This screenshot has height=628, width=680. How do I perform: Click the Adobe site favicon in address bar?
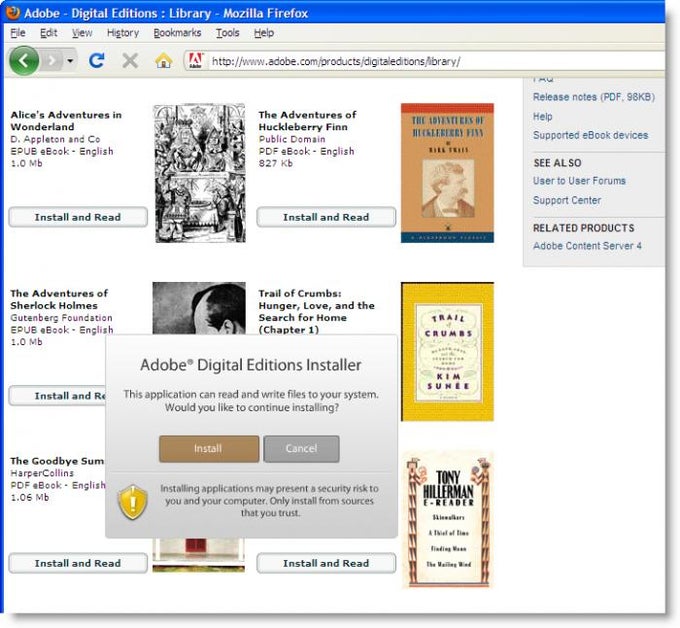click(x=195, y=61)
